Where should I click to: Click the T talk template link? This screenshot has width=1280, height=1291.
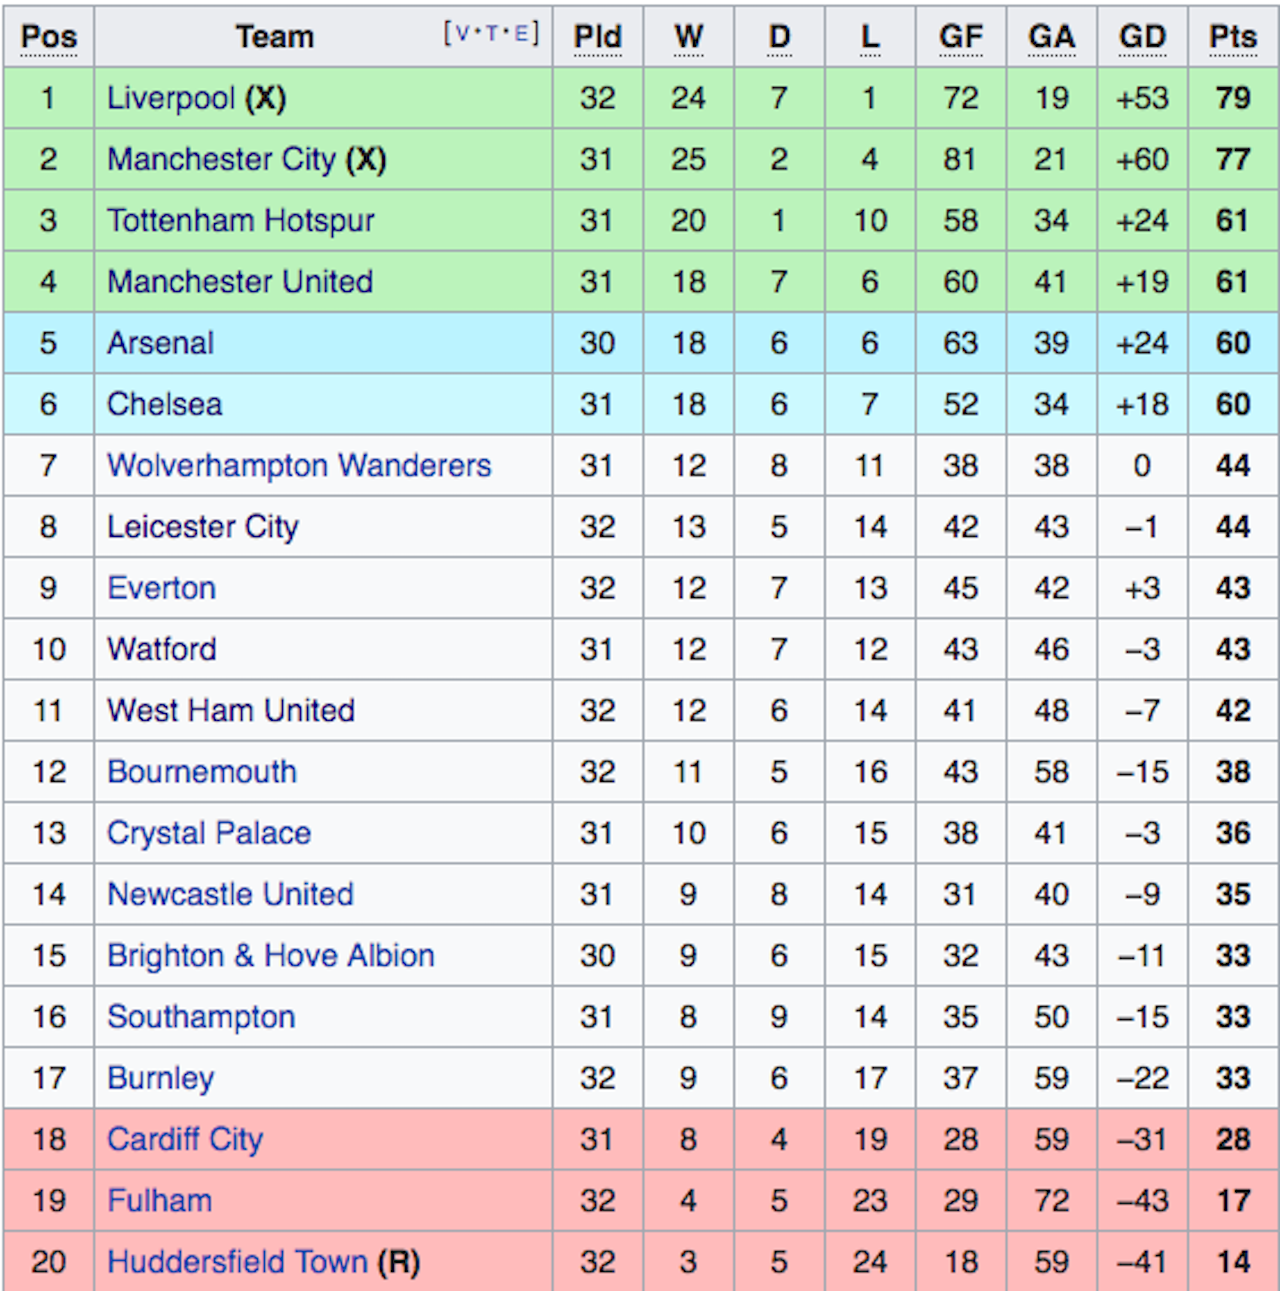click(491, 33)
